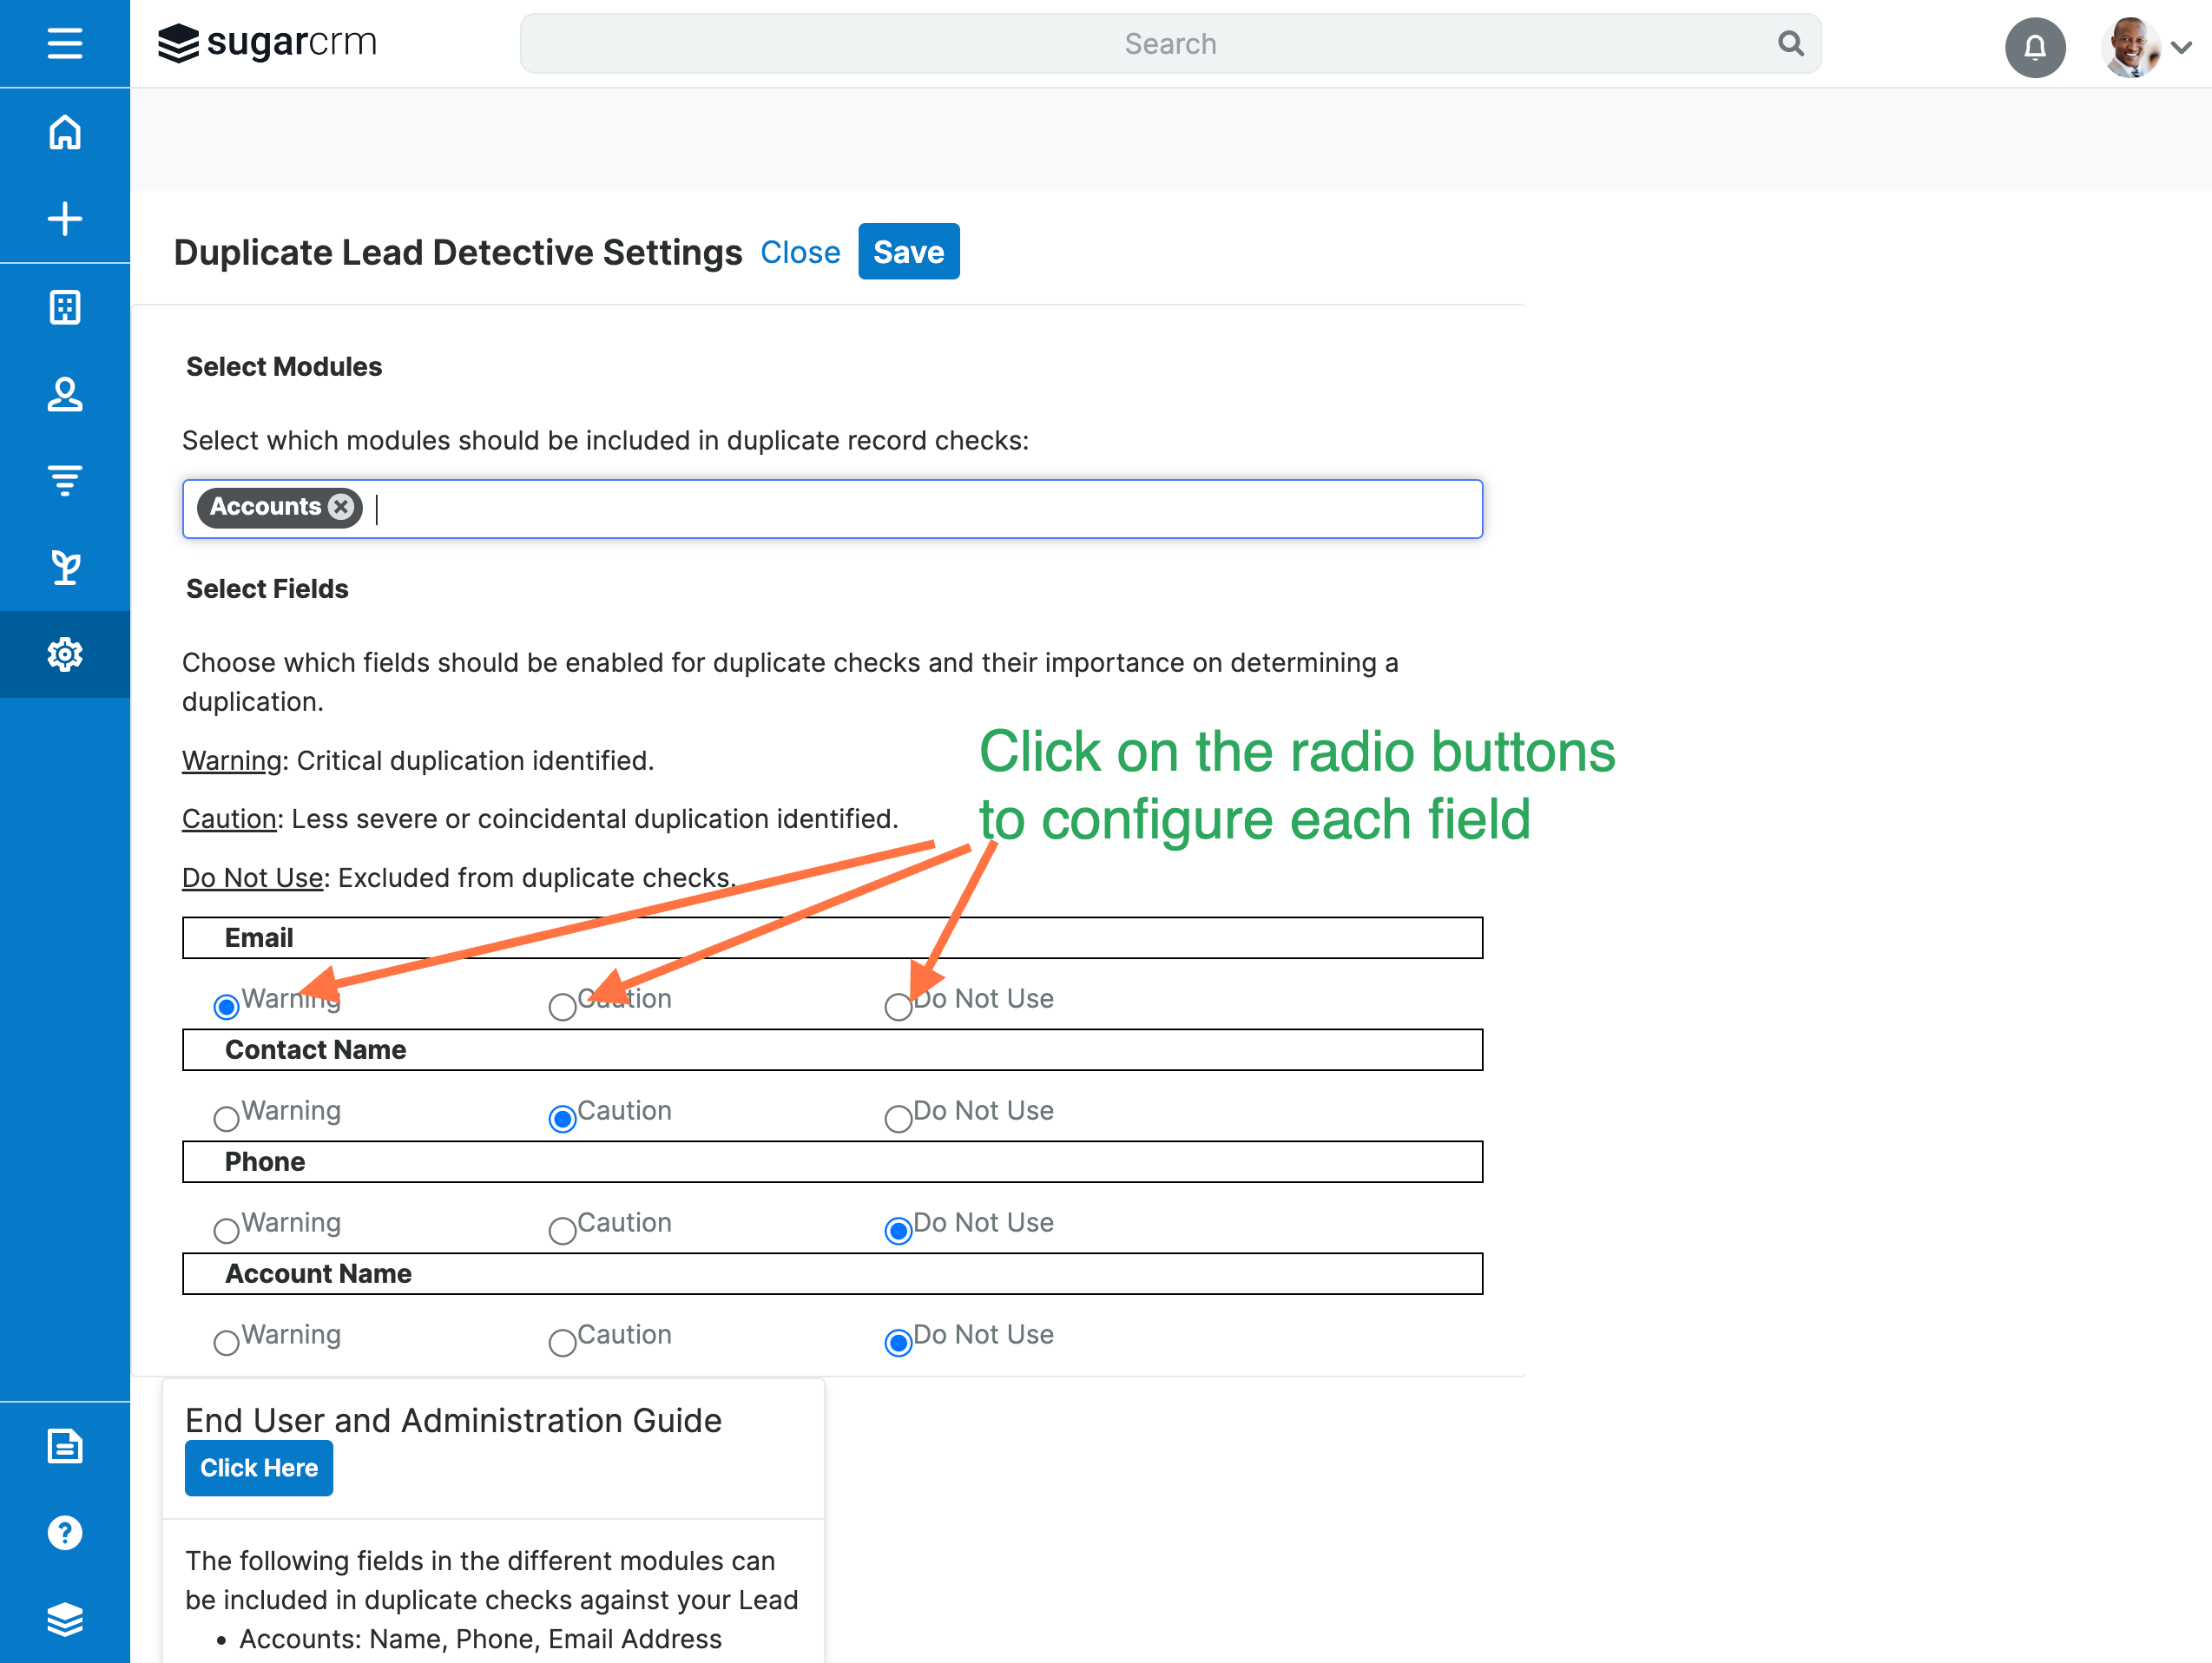Select Warning for Phone field
Viewport: 2212px width, 1663px height.
click(x=227, y=1230)
